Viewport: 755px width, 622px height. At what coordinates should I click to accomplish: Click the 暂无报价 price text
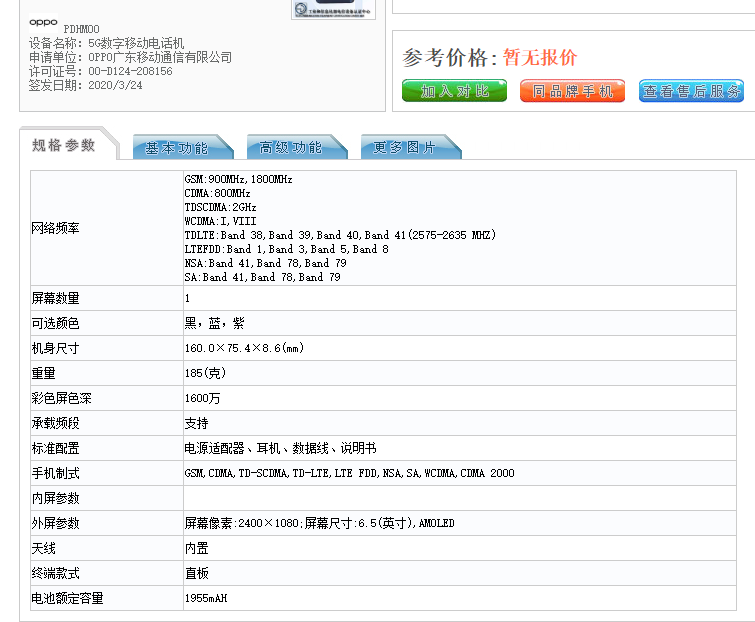click(540, 57)
